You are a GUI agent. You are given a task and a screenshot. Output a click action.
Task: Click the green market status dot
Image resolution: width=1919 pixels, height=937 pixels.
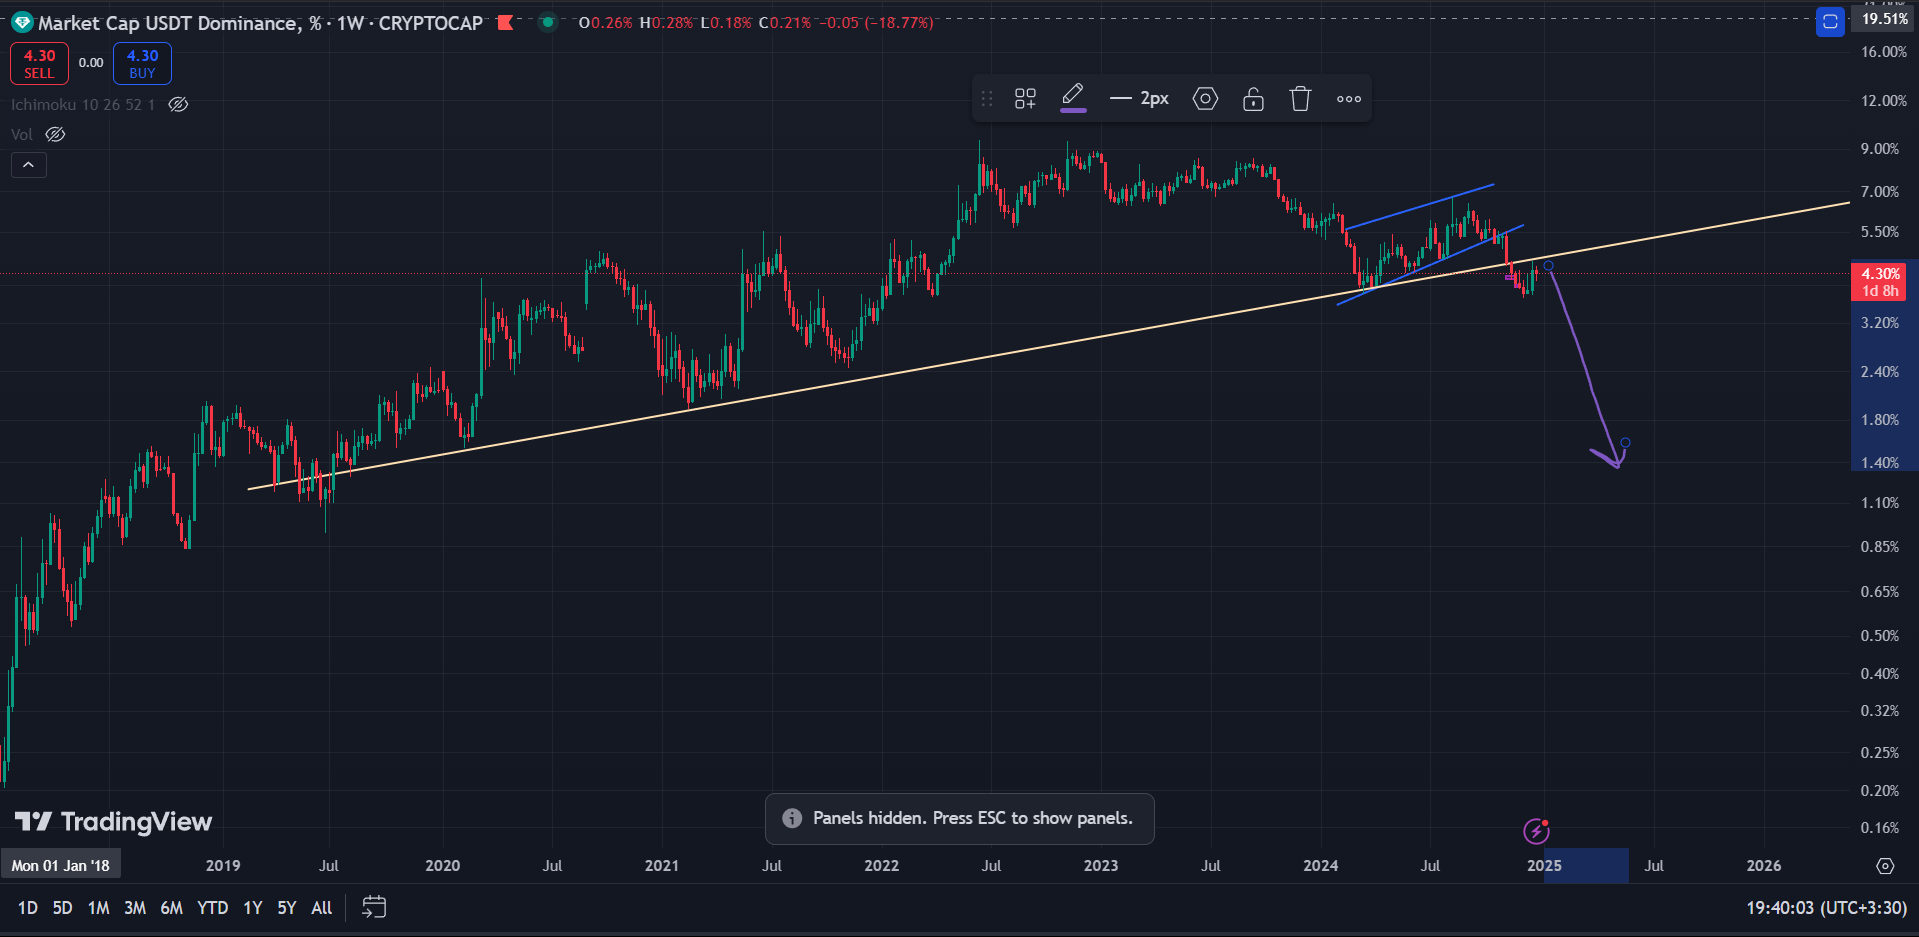pyautogui.click(x=547, y=22)
